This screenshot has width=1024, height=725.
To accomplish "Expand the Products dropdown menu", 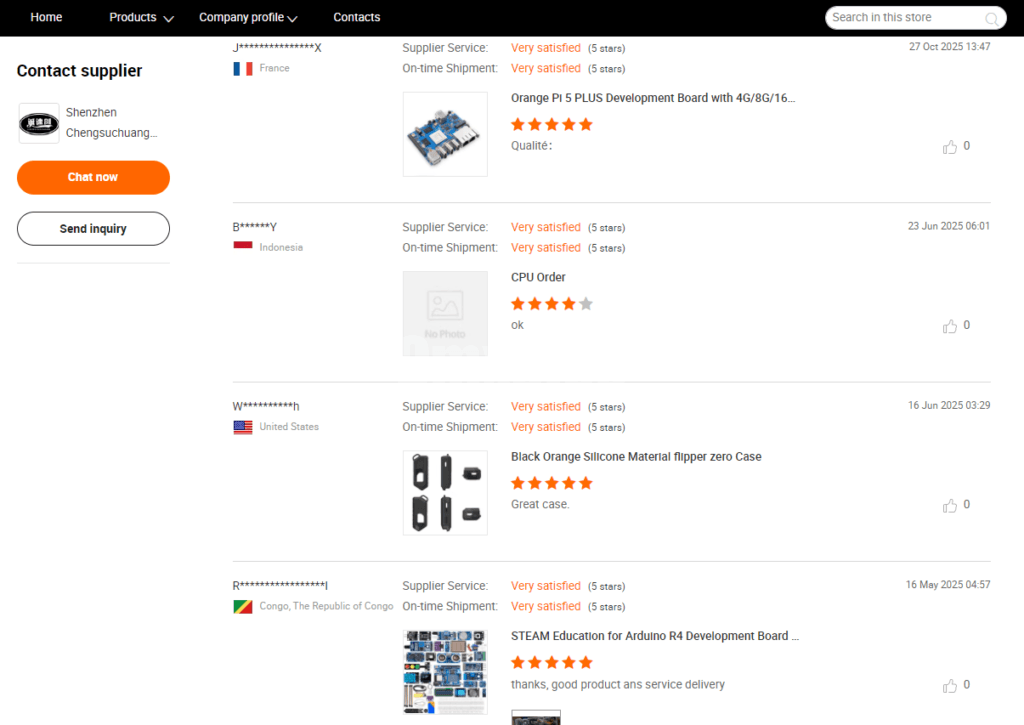I will coord(141,17).
